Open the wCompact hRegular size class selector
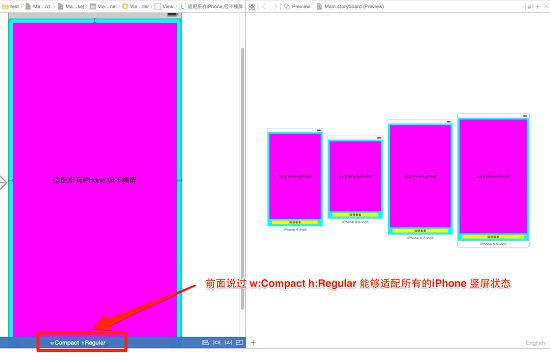 78,343
